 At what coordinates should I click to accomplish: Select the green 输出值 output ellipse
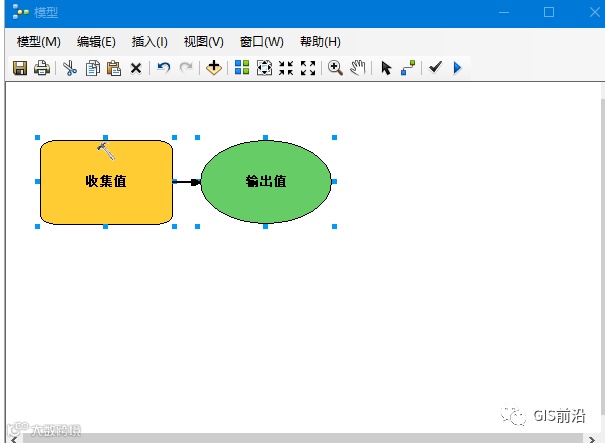[266, 181]
